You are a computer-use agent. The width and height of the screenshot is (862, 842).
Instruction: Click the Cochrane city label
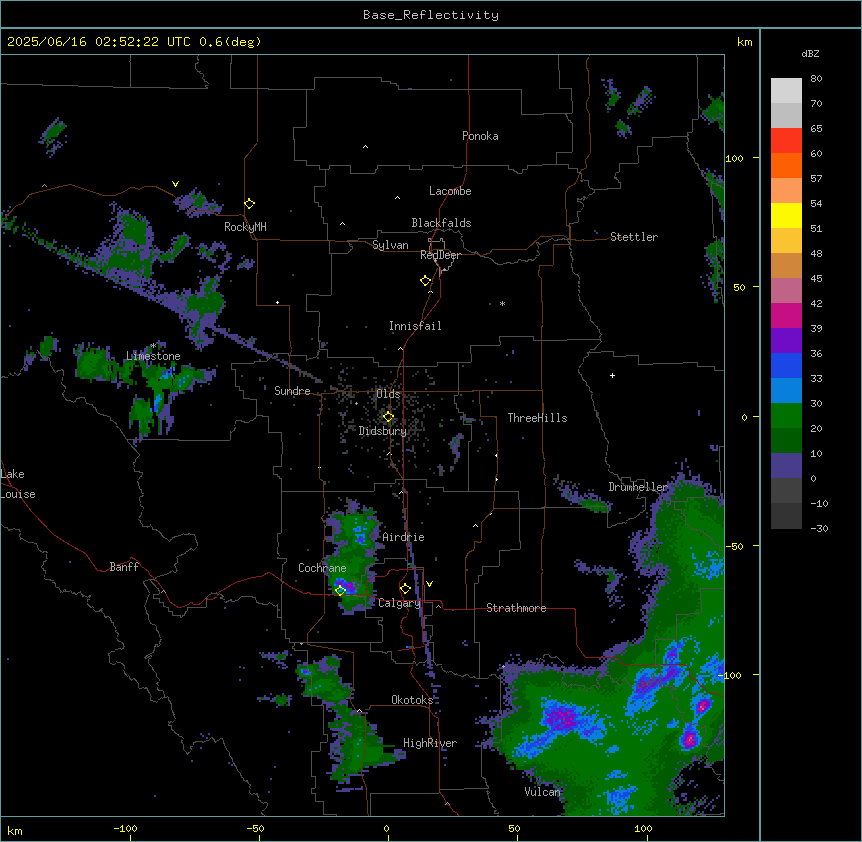[x=322, y=568]
